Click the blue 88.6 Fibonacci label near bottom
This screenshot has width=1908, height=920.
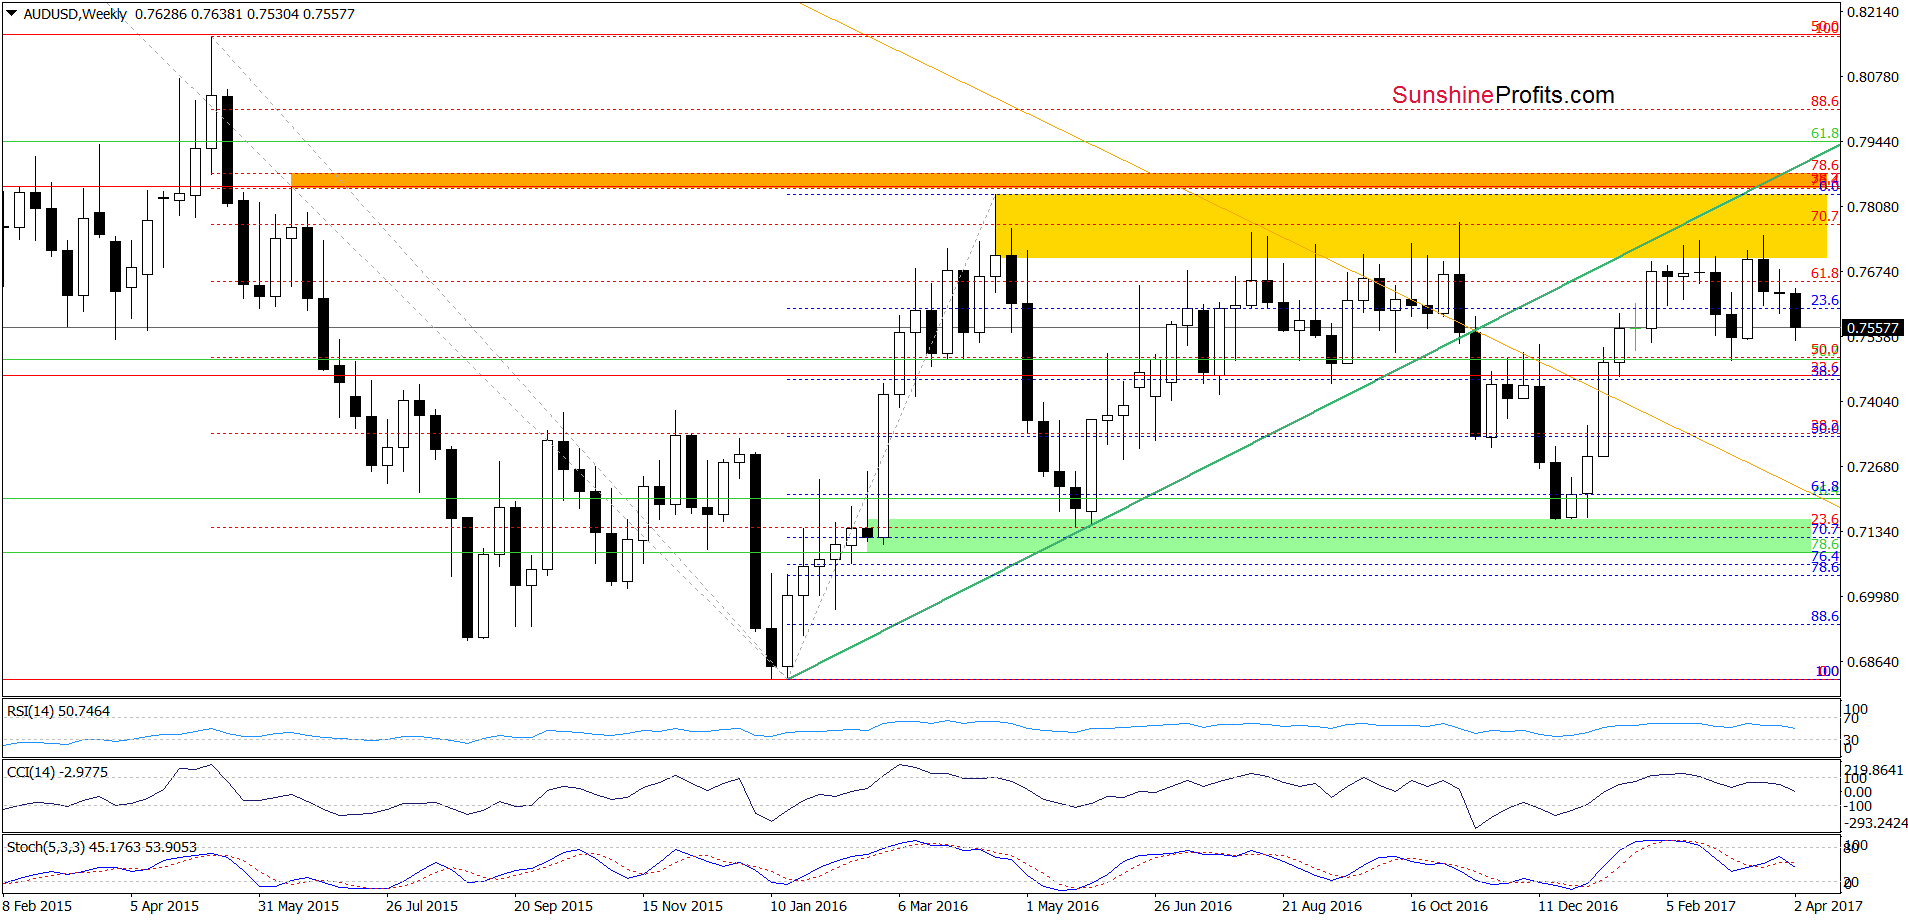coord(1825,616)
